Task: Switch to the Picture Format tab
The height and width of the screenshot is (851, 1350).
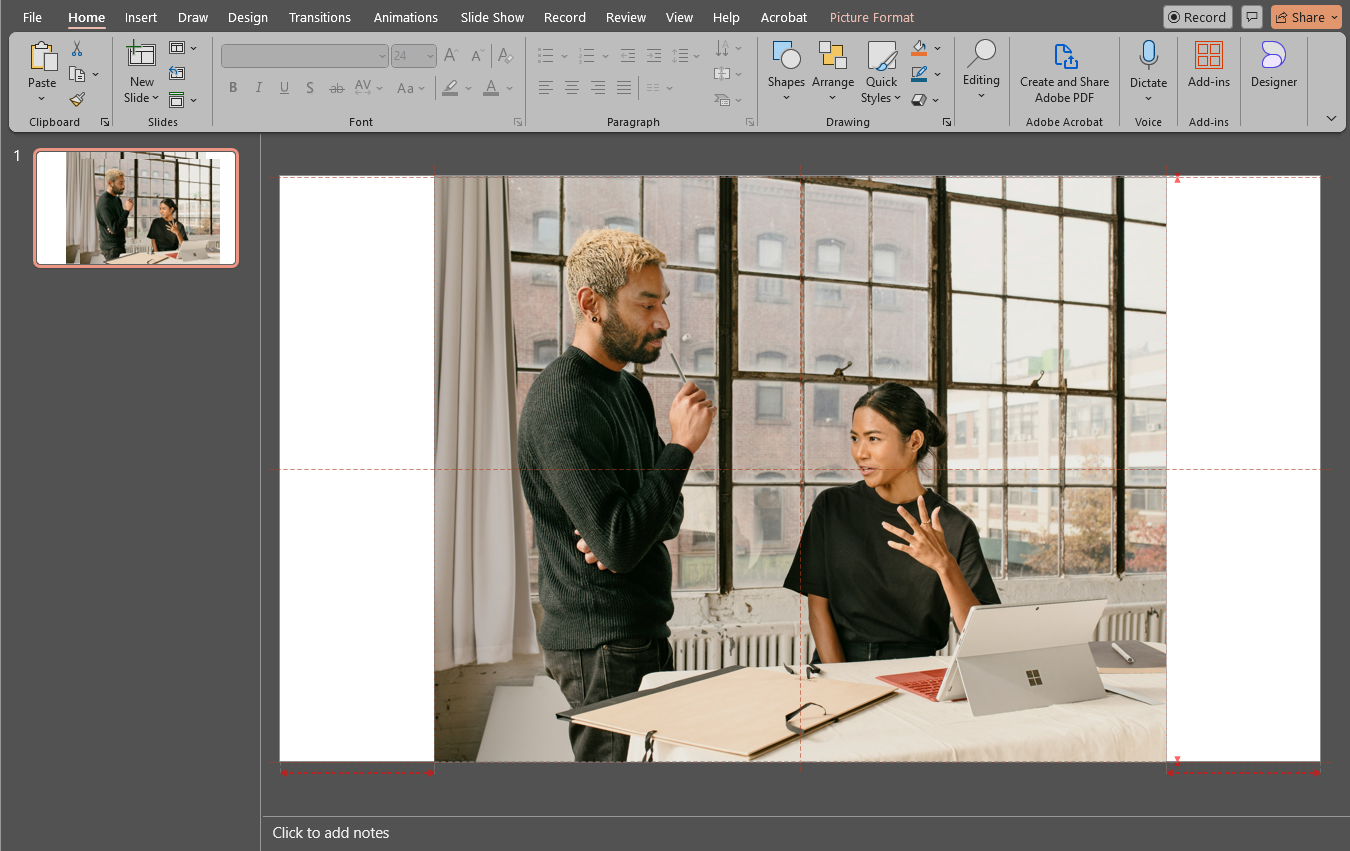Action: click(872, 17)
